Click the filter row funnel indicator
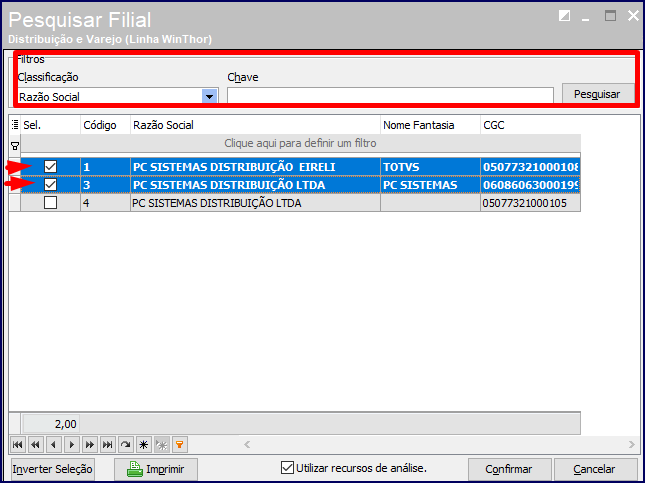This screenshot has height=483, width=645. [x=15, y=146]
